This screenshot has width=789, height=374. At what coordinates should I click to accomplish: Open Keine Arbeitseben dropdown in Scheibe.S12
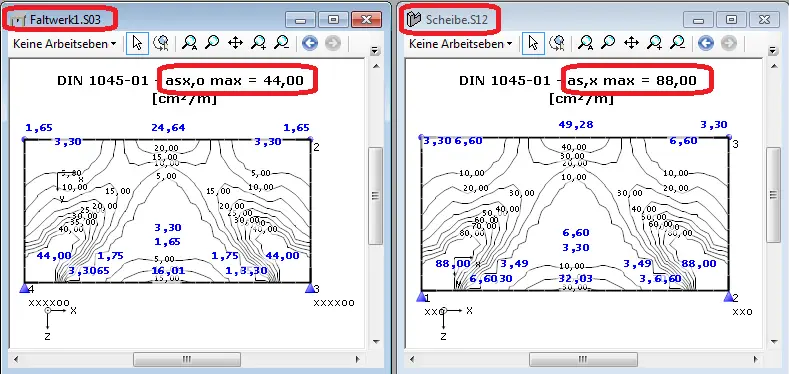[x=460, y=44]
